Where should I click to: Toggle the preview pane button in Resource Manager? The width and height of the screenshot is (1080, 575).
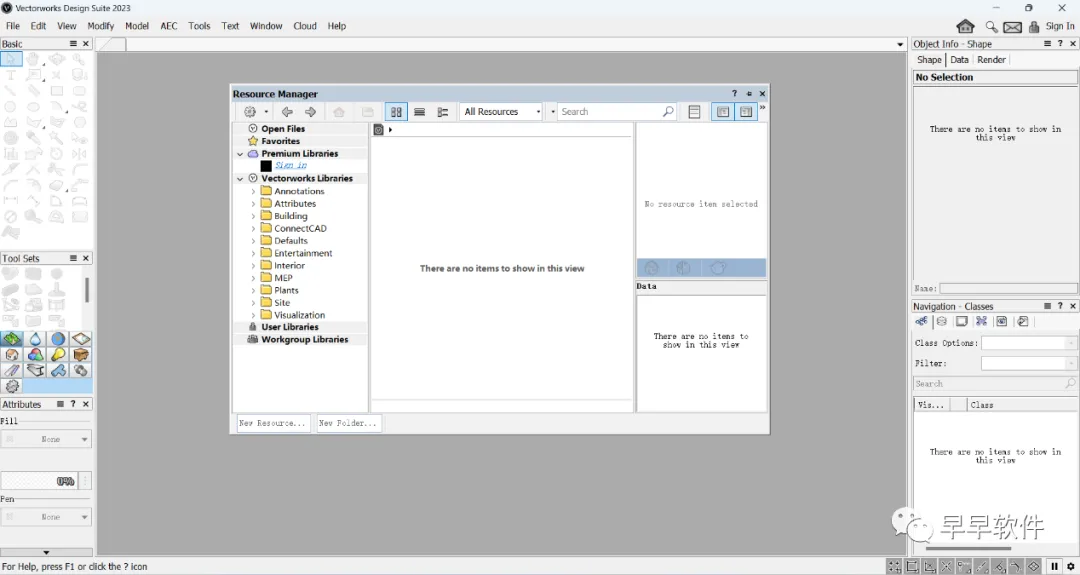pos(745,112)
